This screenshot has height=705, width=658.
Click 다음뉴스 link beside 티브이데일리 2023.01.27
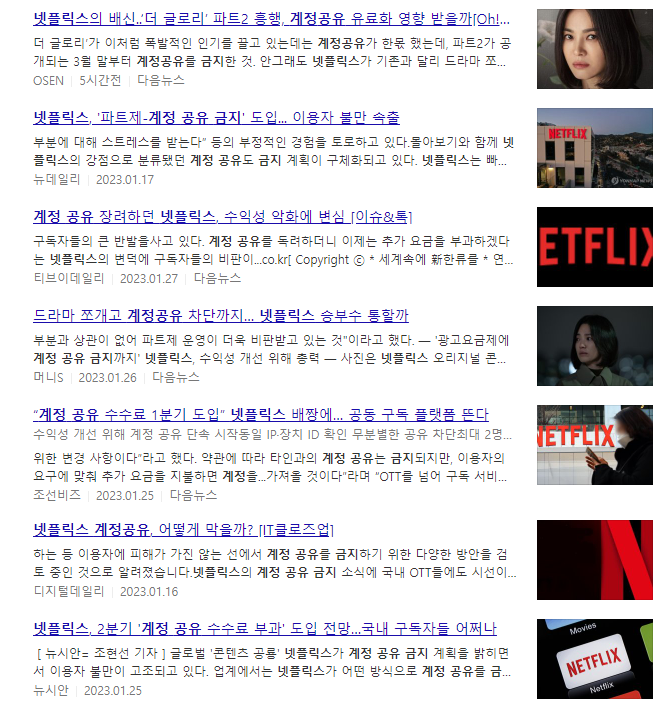tap(217, 278)
